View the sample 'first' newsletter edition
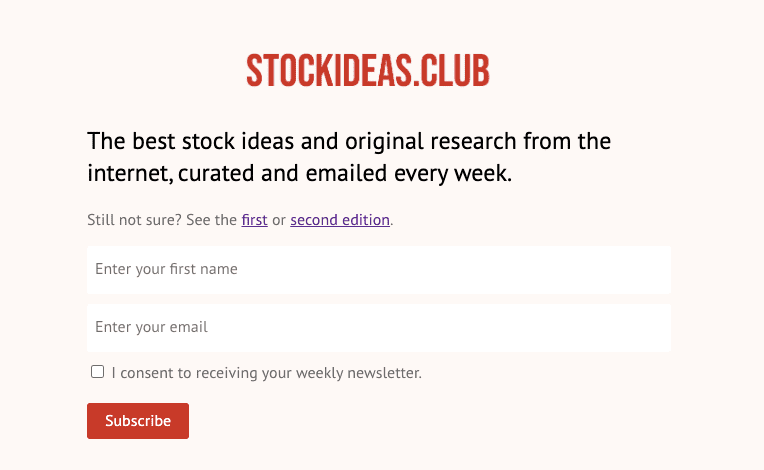The height and width of the screenshot is (470, 764). coord(254,220)
